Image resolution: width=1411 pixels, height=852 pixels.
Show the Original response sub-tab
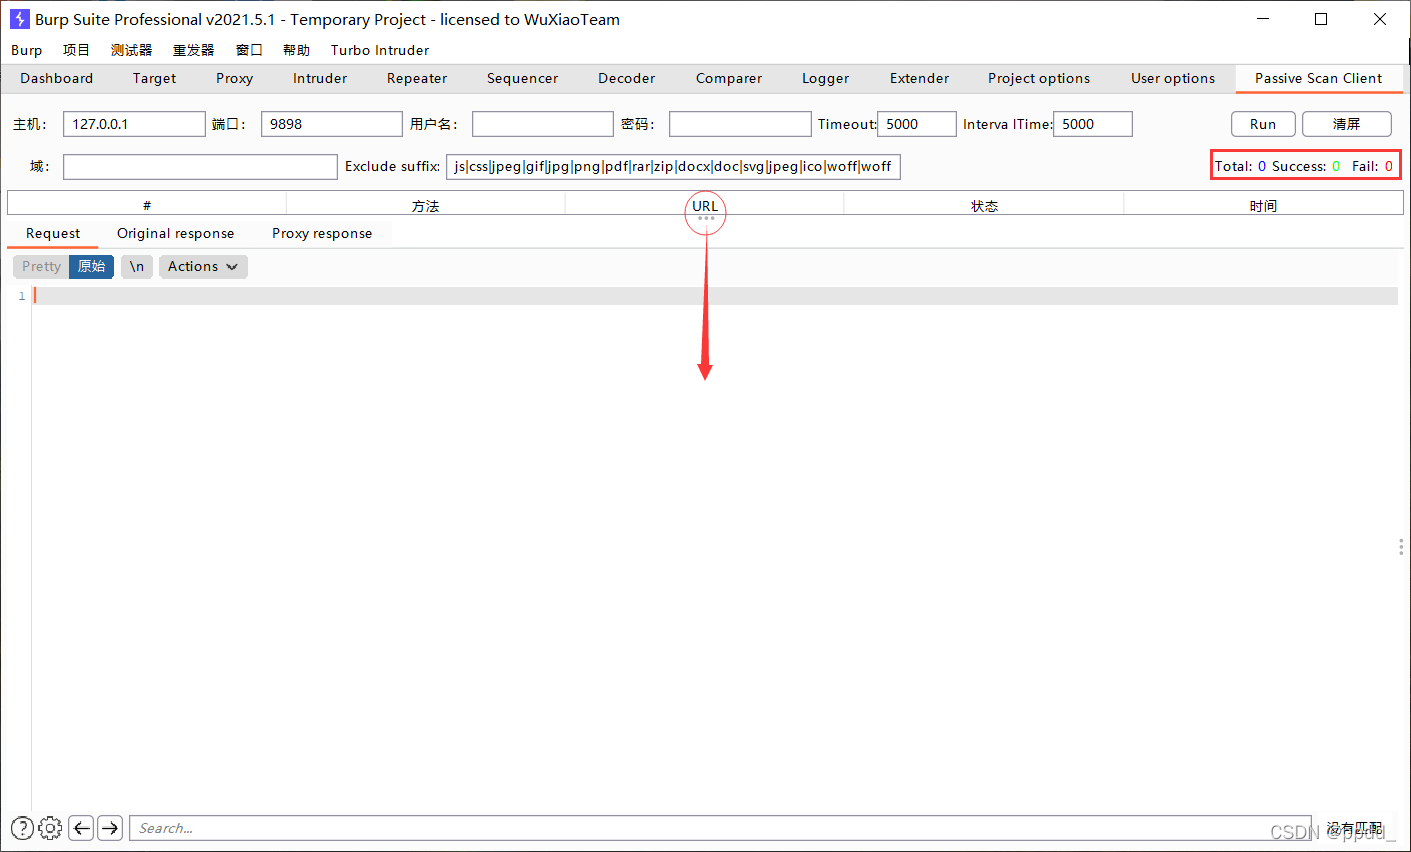(176, 233)
